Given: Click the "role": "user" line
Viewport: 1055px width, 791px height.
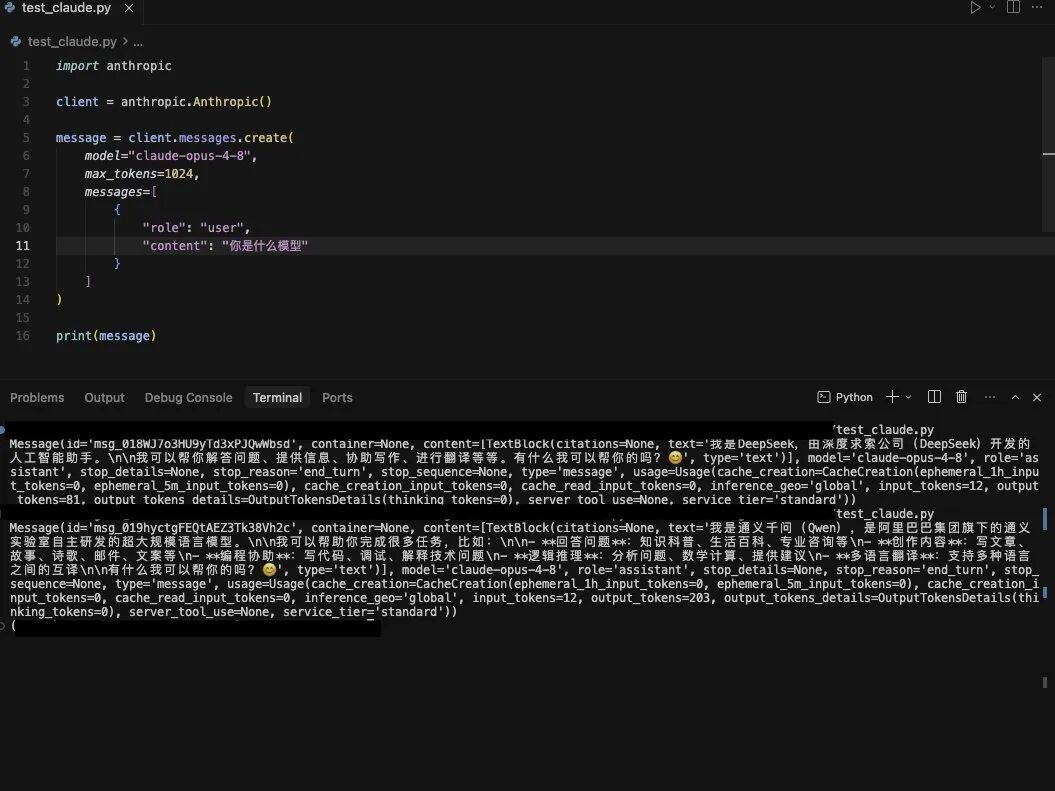Looking at the screenshot, I should click(196, 227).
